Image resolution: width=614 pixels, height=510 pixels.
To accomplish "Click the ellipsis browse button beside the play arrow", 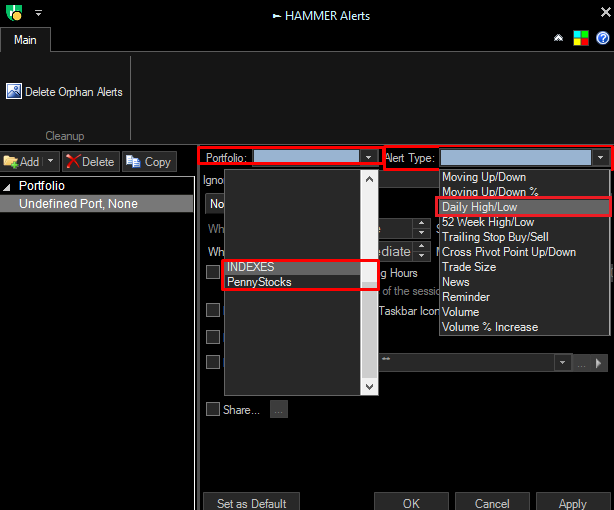I will 581,363.
